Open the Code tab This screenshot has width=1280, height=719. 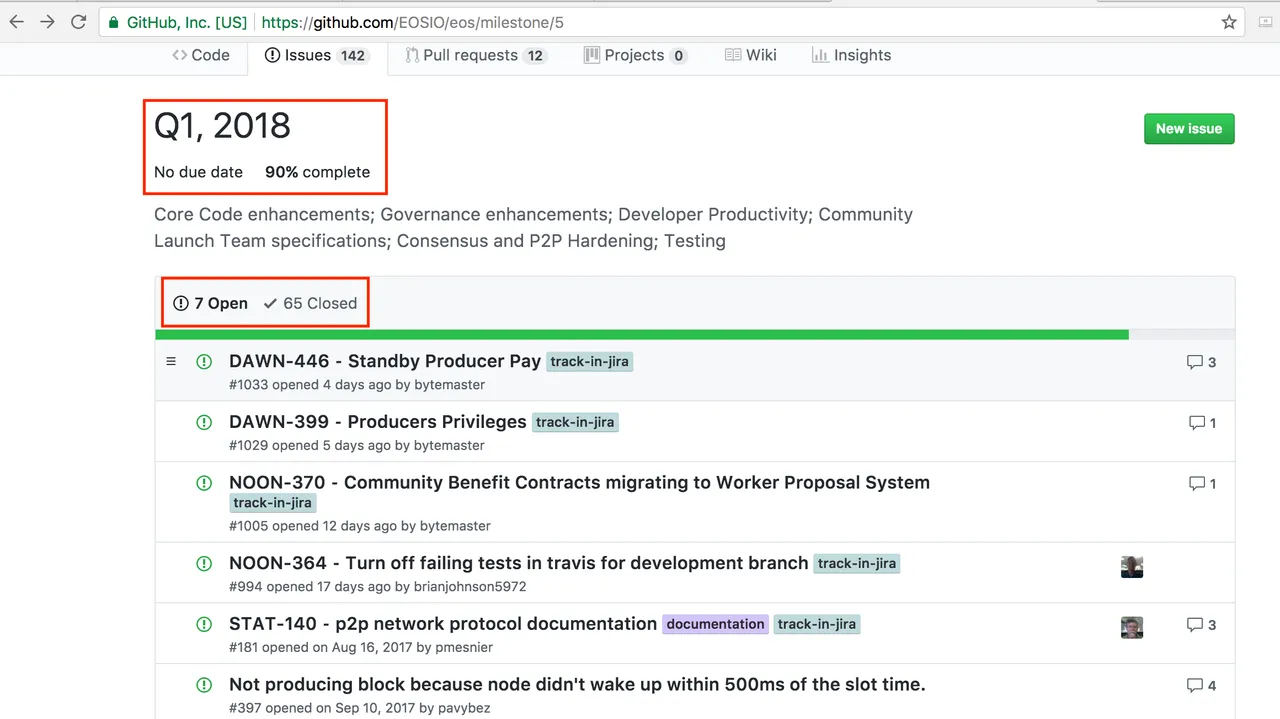point(201,55)
